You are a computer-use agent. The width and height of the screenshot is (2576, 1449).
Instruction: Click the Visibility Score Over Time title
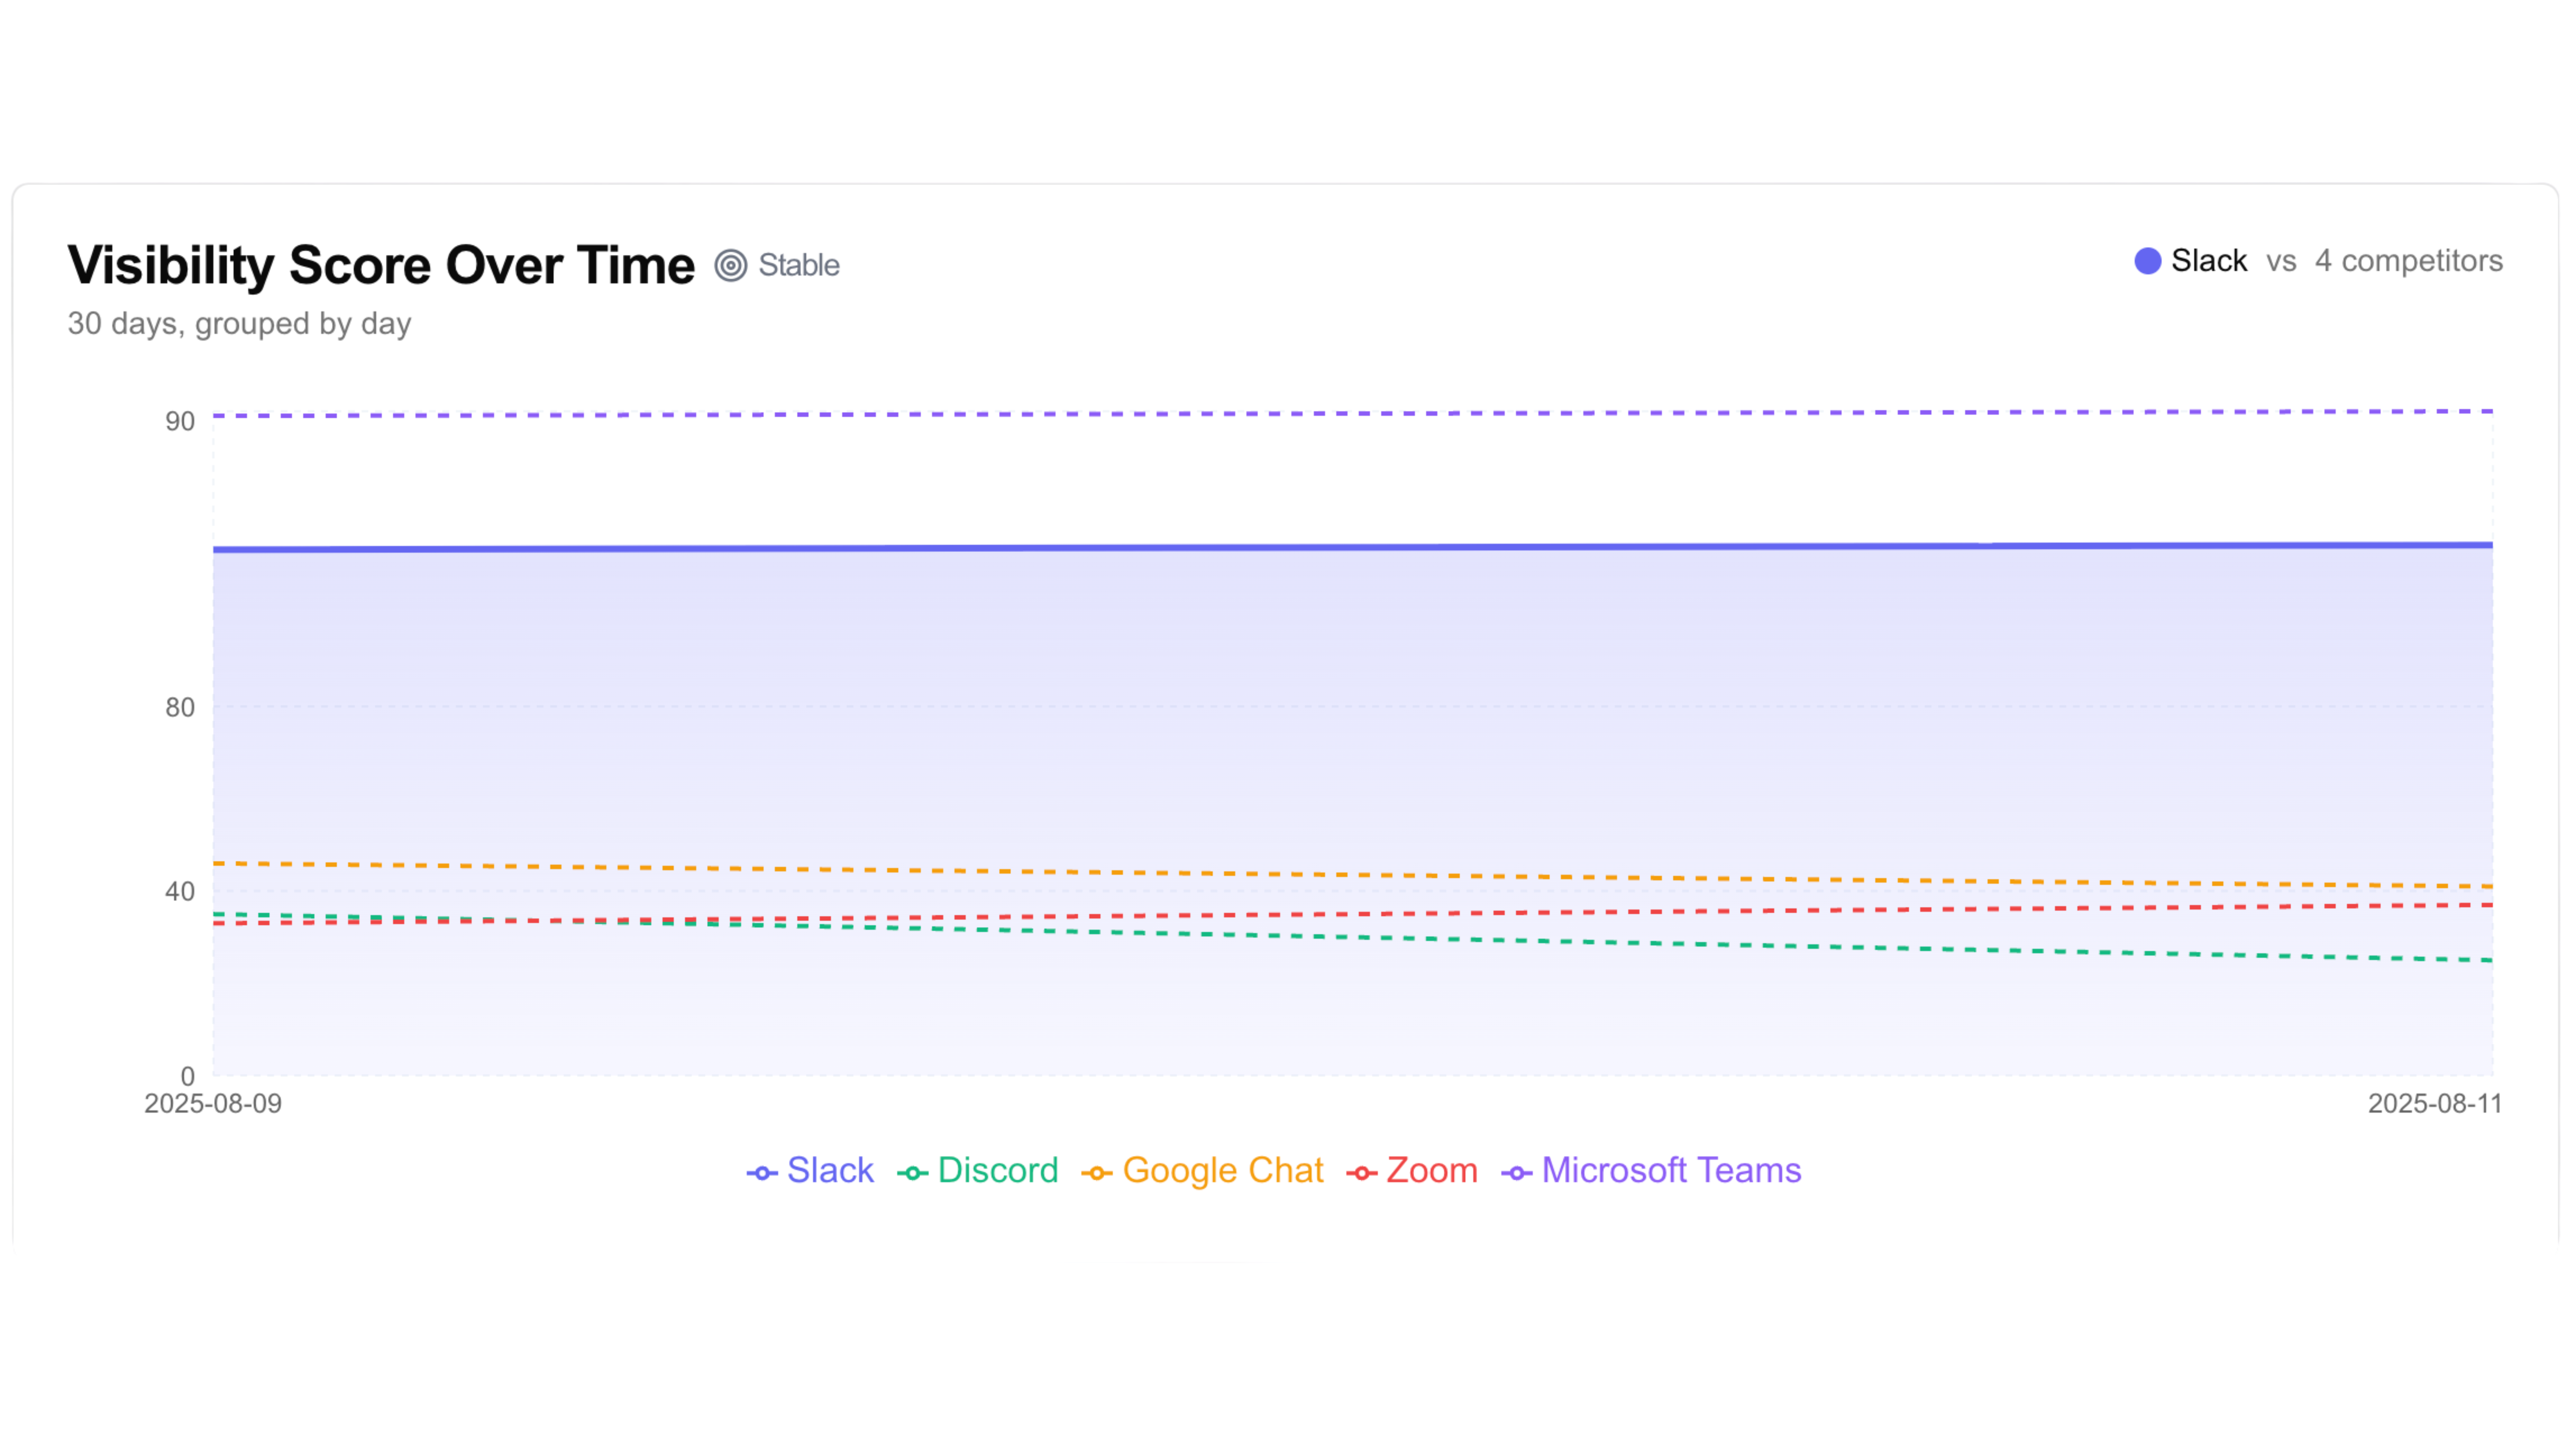pos(380,265)
